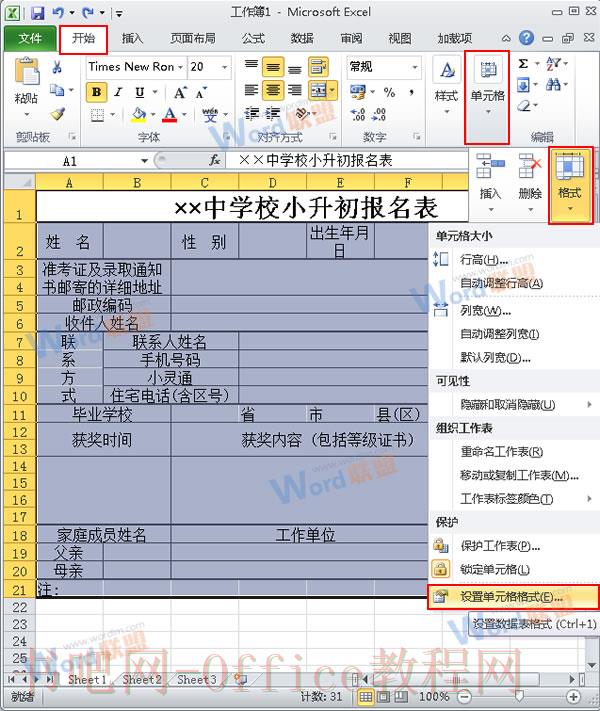The width and height of the screenshot is (600, 711).
Task: Click the zoom slider handle
Action: 520,696
